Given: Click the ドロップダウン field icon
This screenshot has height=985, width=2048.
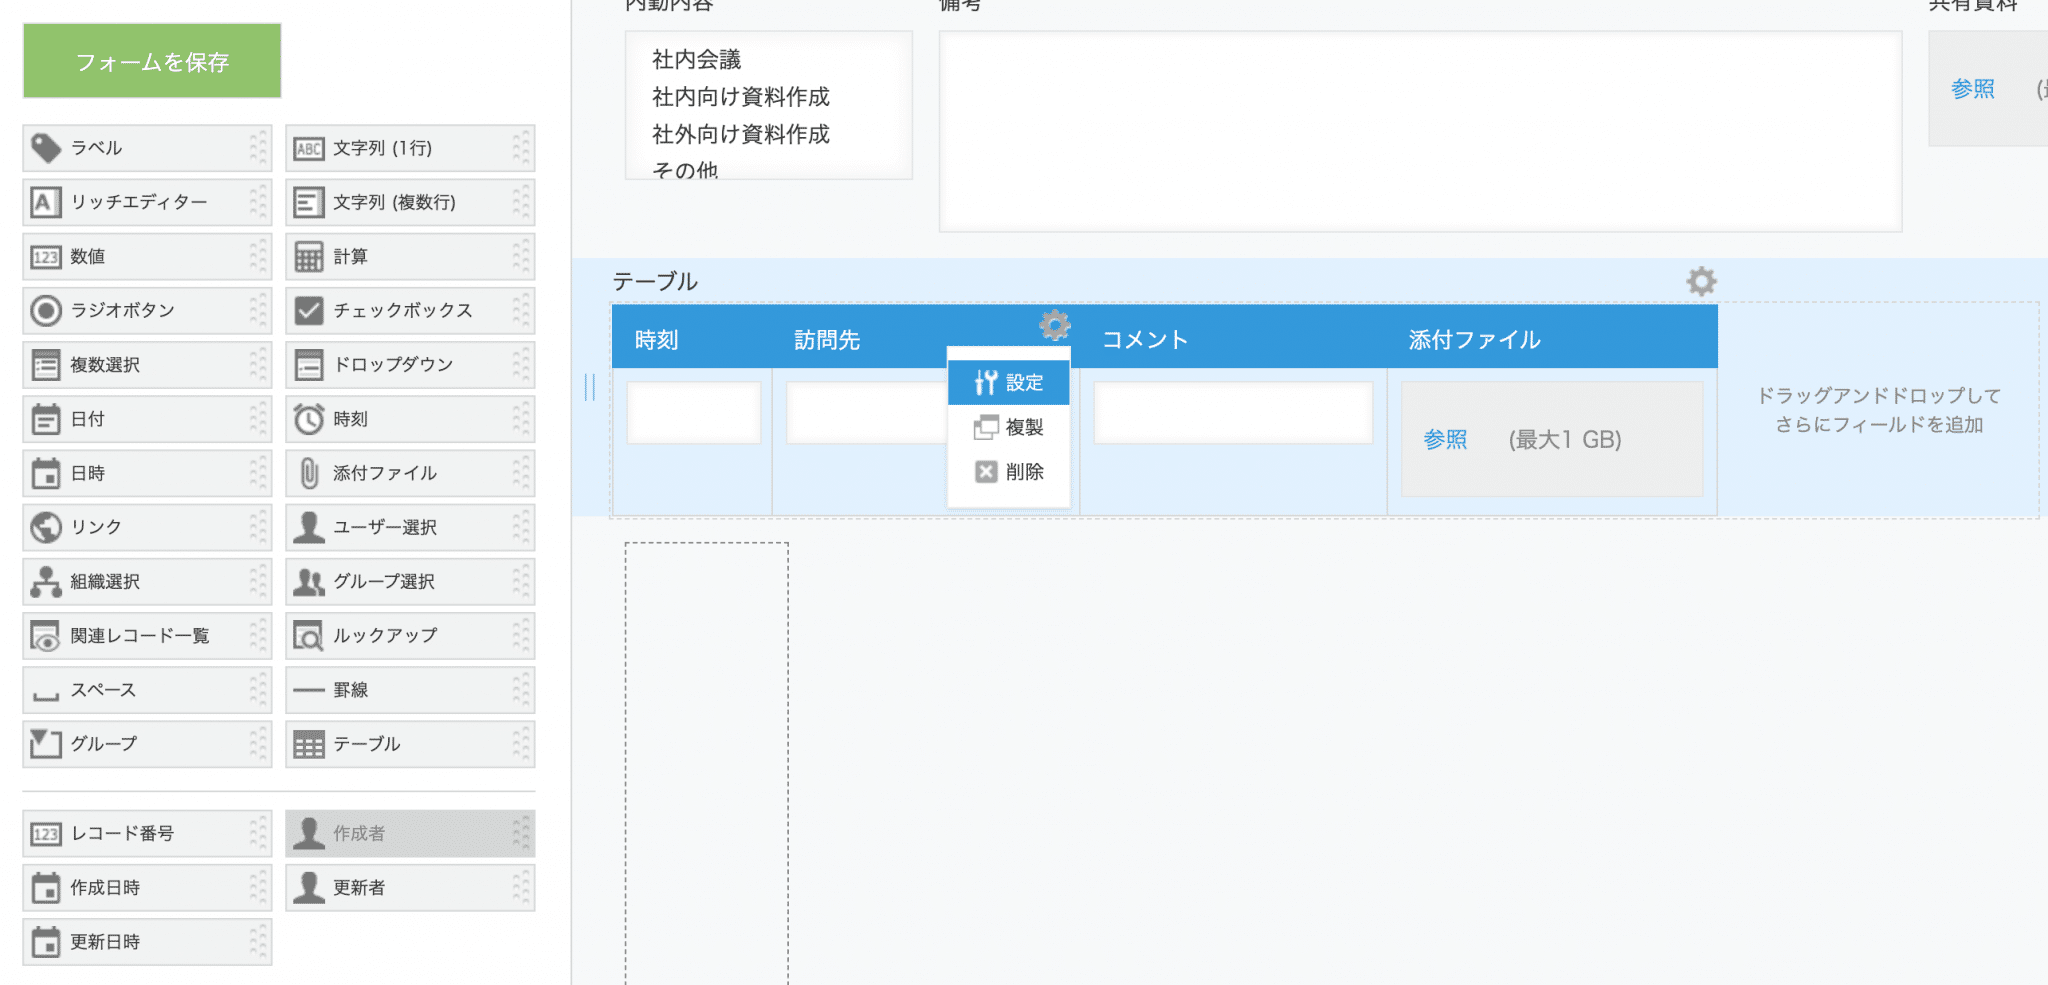Looking at the screenshot, I should pos(309,365).
